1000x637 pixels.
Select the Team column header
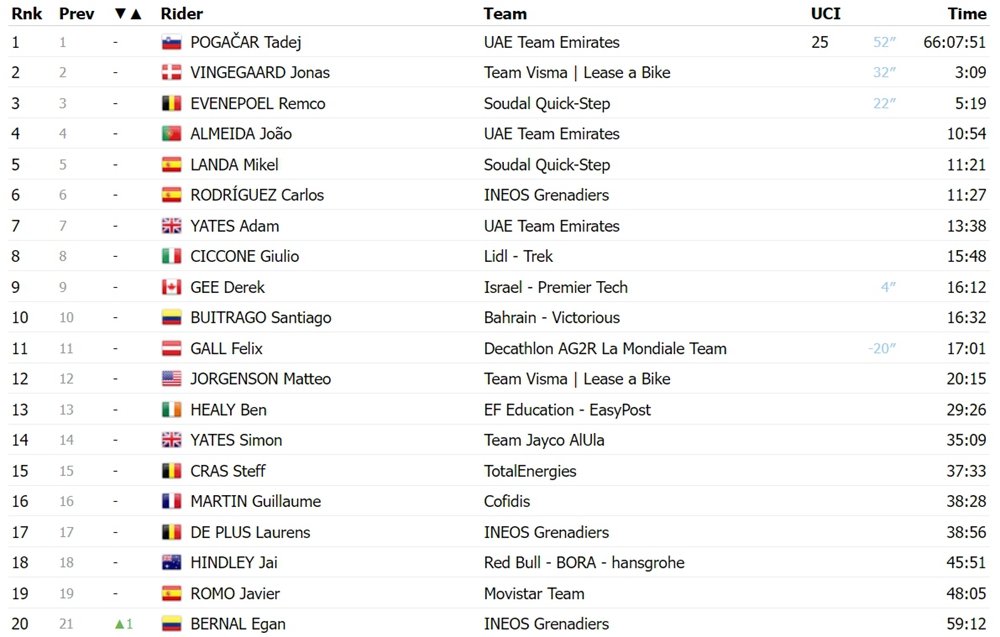(505, 14)
